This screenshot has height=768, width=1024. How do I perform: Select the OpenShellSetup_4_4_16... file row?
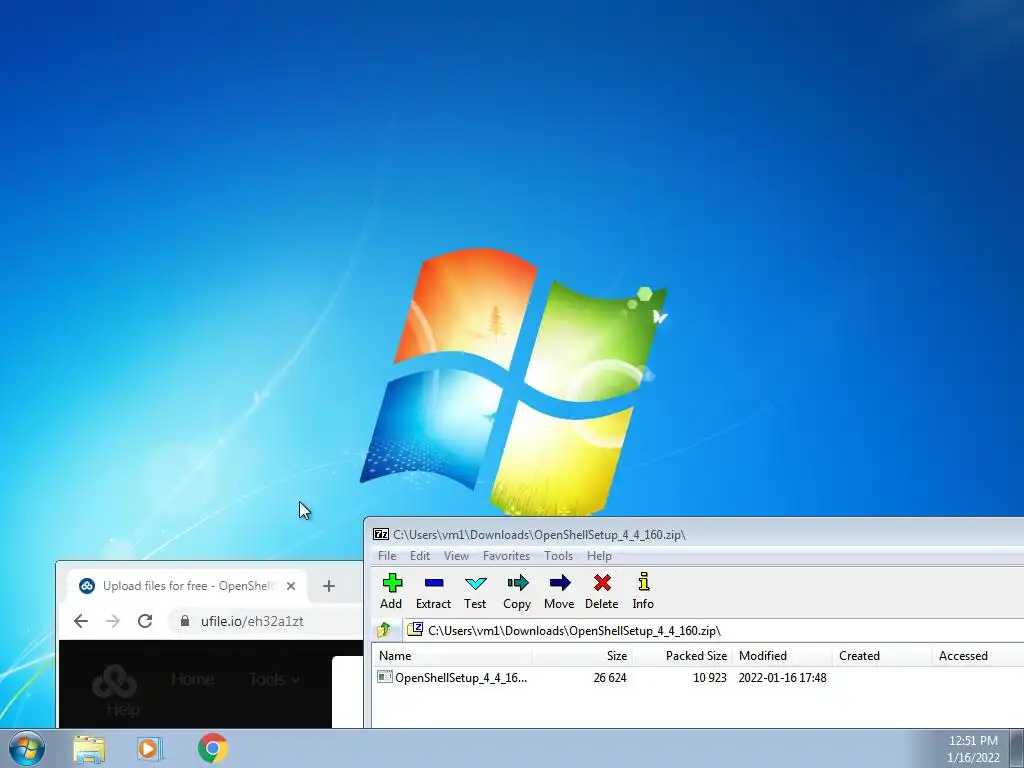point(697,677)
